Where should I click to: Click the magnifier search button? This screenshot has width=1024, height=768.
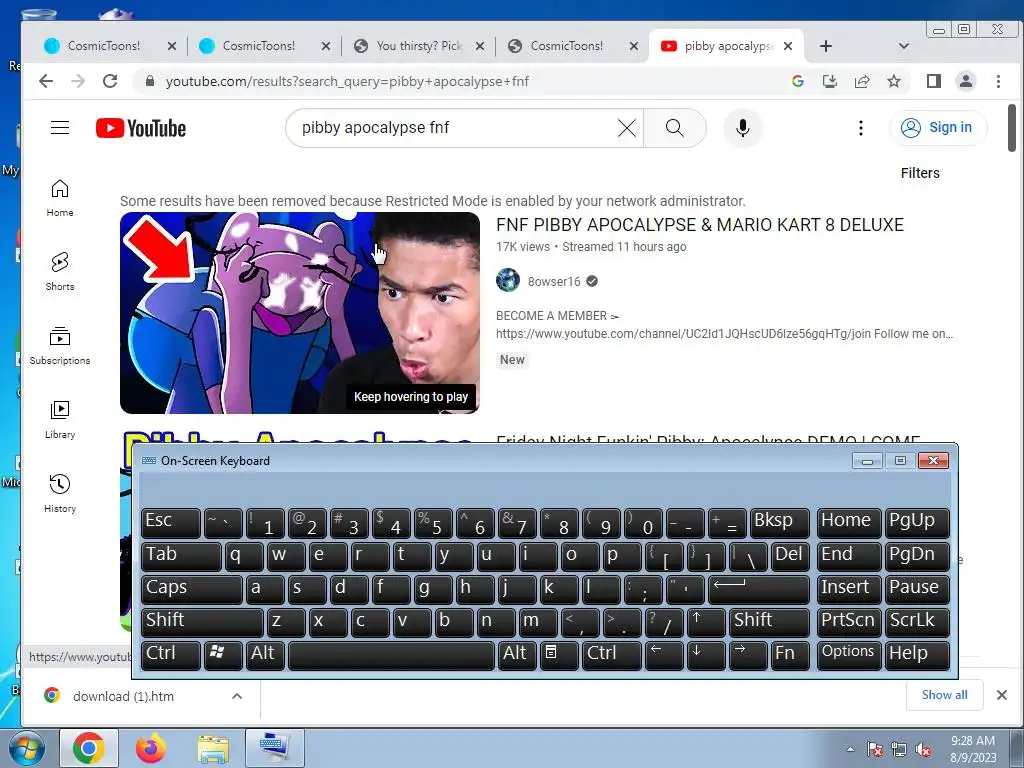pos(675,128)
